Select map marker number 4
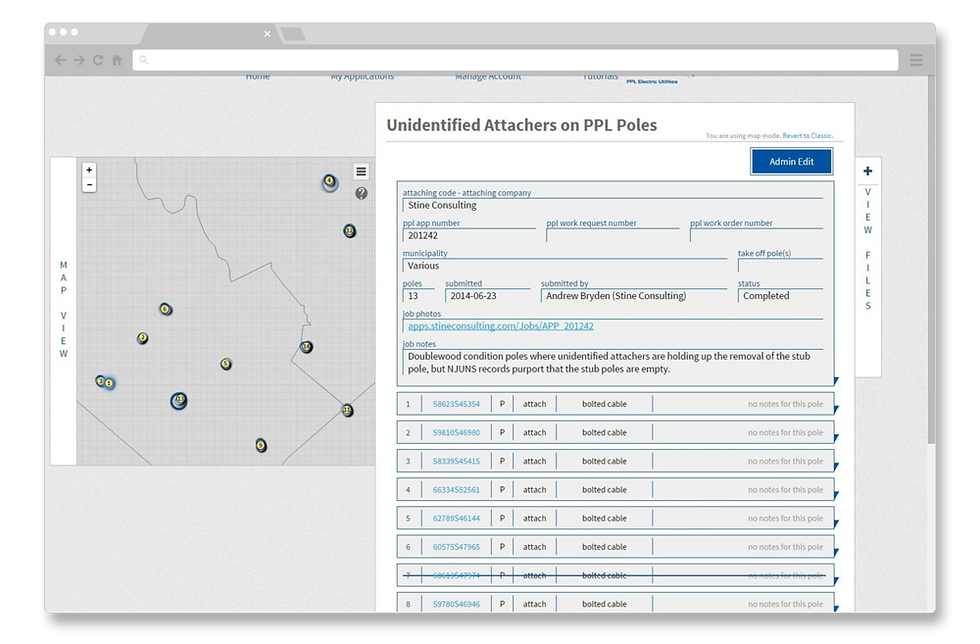This screenshot has height=644, width=980. coord(329,182)
